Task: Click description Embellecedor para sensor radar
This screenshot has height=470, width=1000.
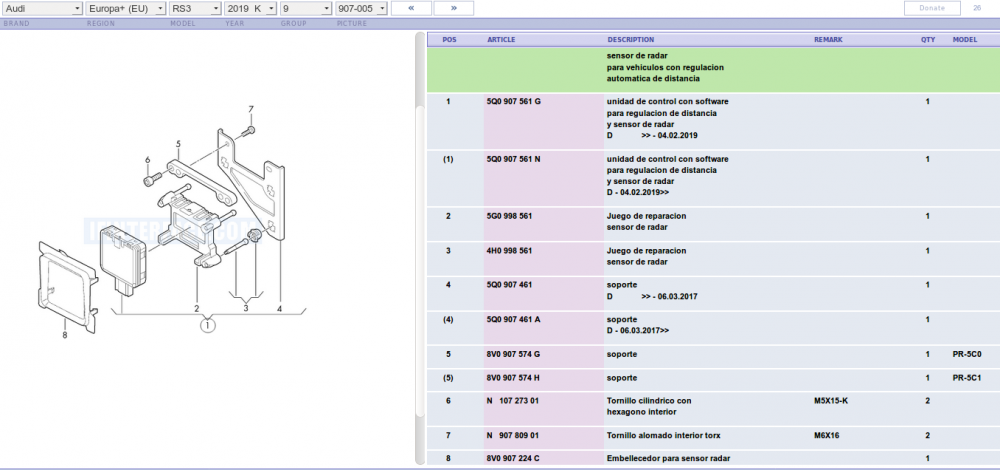Action: (668, 459)
